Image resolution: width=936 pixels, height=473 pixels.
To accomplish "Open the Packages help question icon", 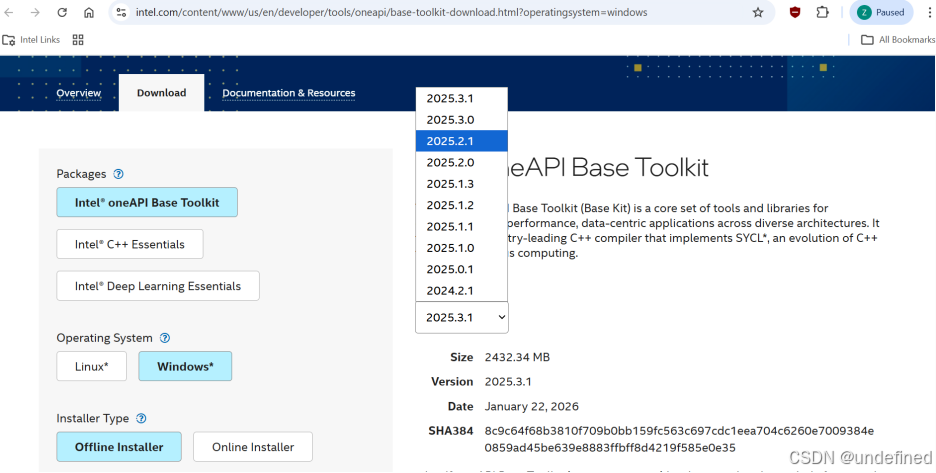I will [118, 174].
